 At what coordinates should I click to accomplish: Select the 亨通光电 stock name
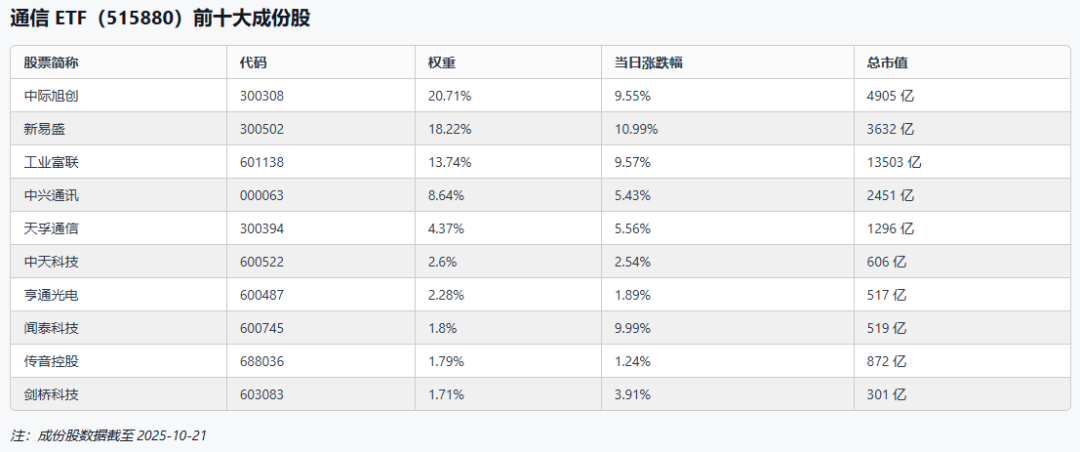[x=51, y=295]
